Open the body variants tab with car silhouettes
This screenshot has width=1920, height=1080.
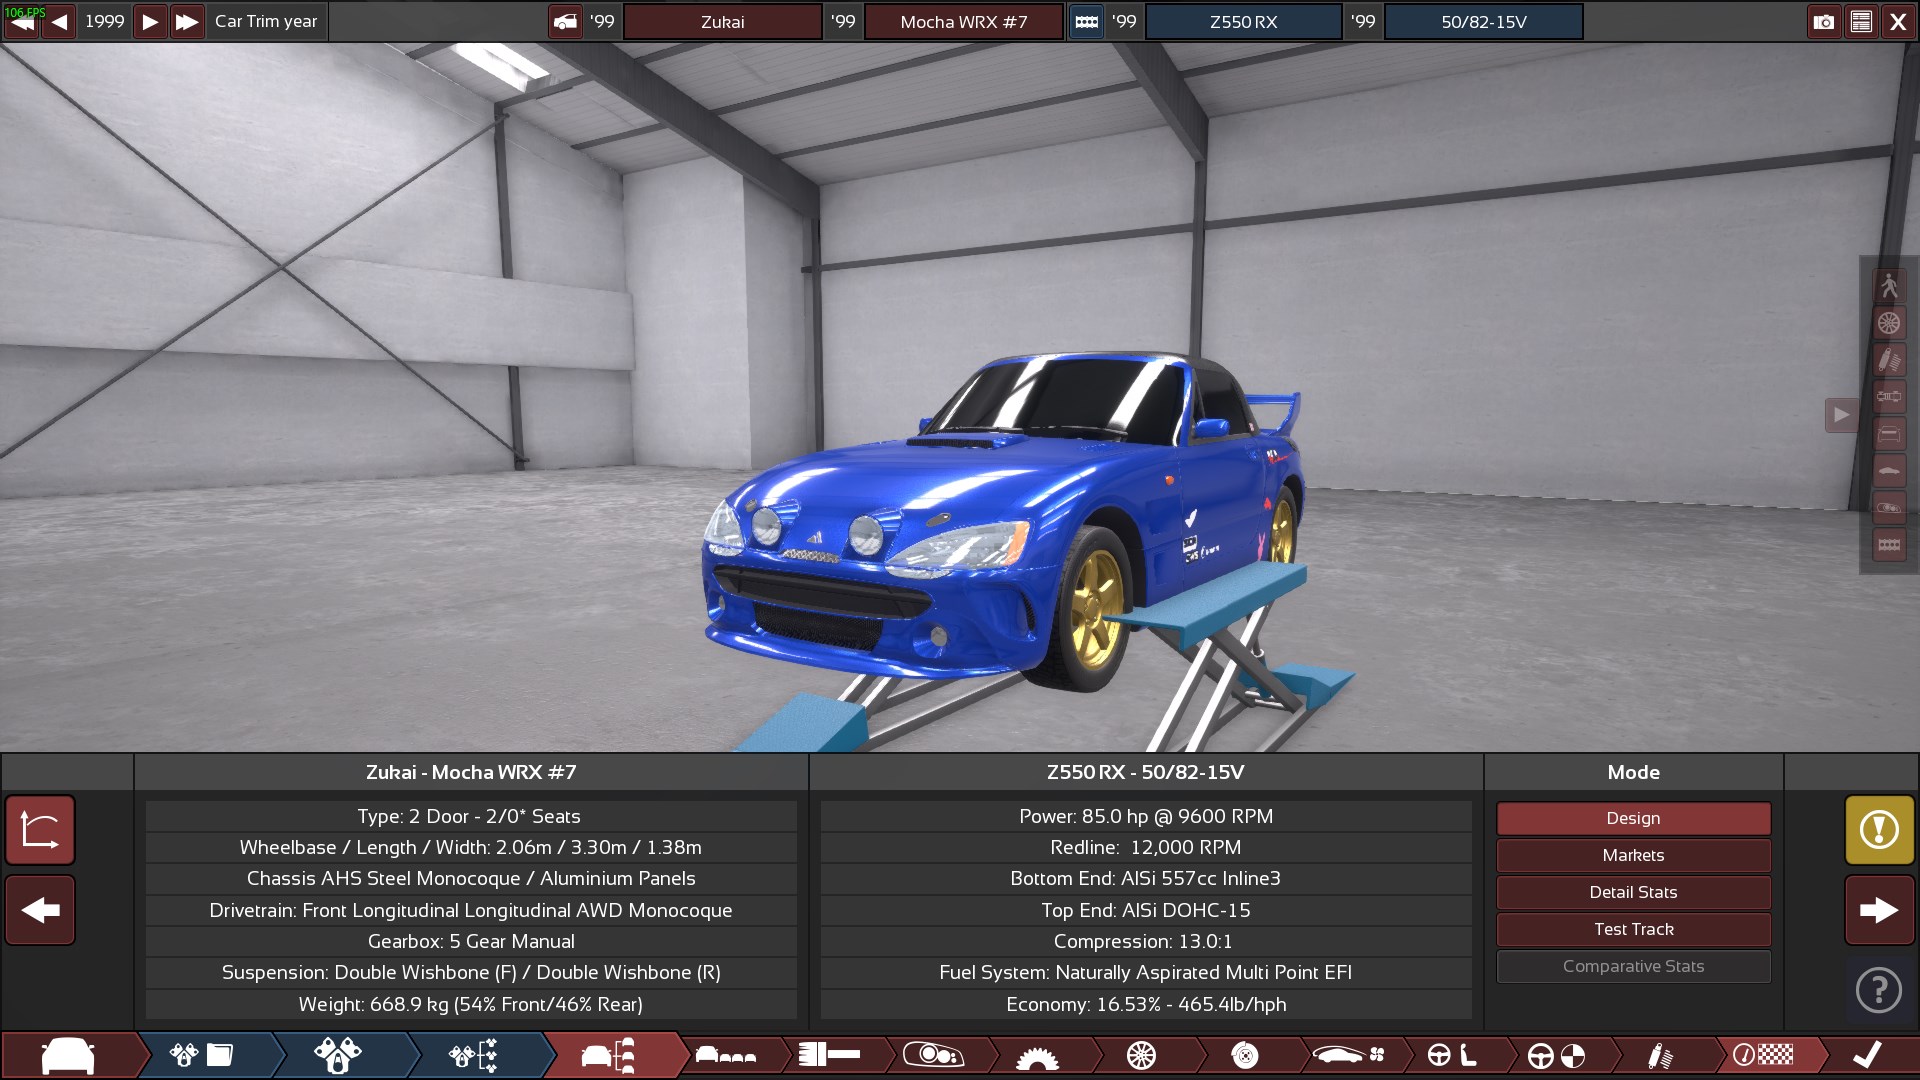point(727,1055)
